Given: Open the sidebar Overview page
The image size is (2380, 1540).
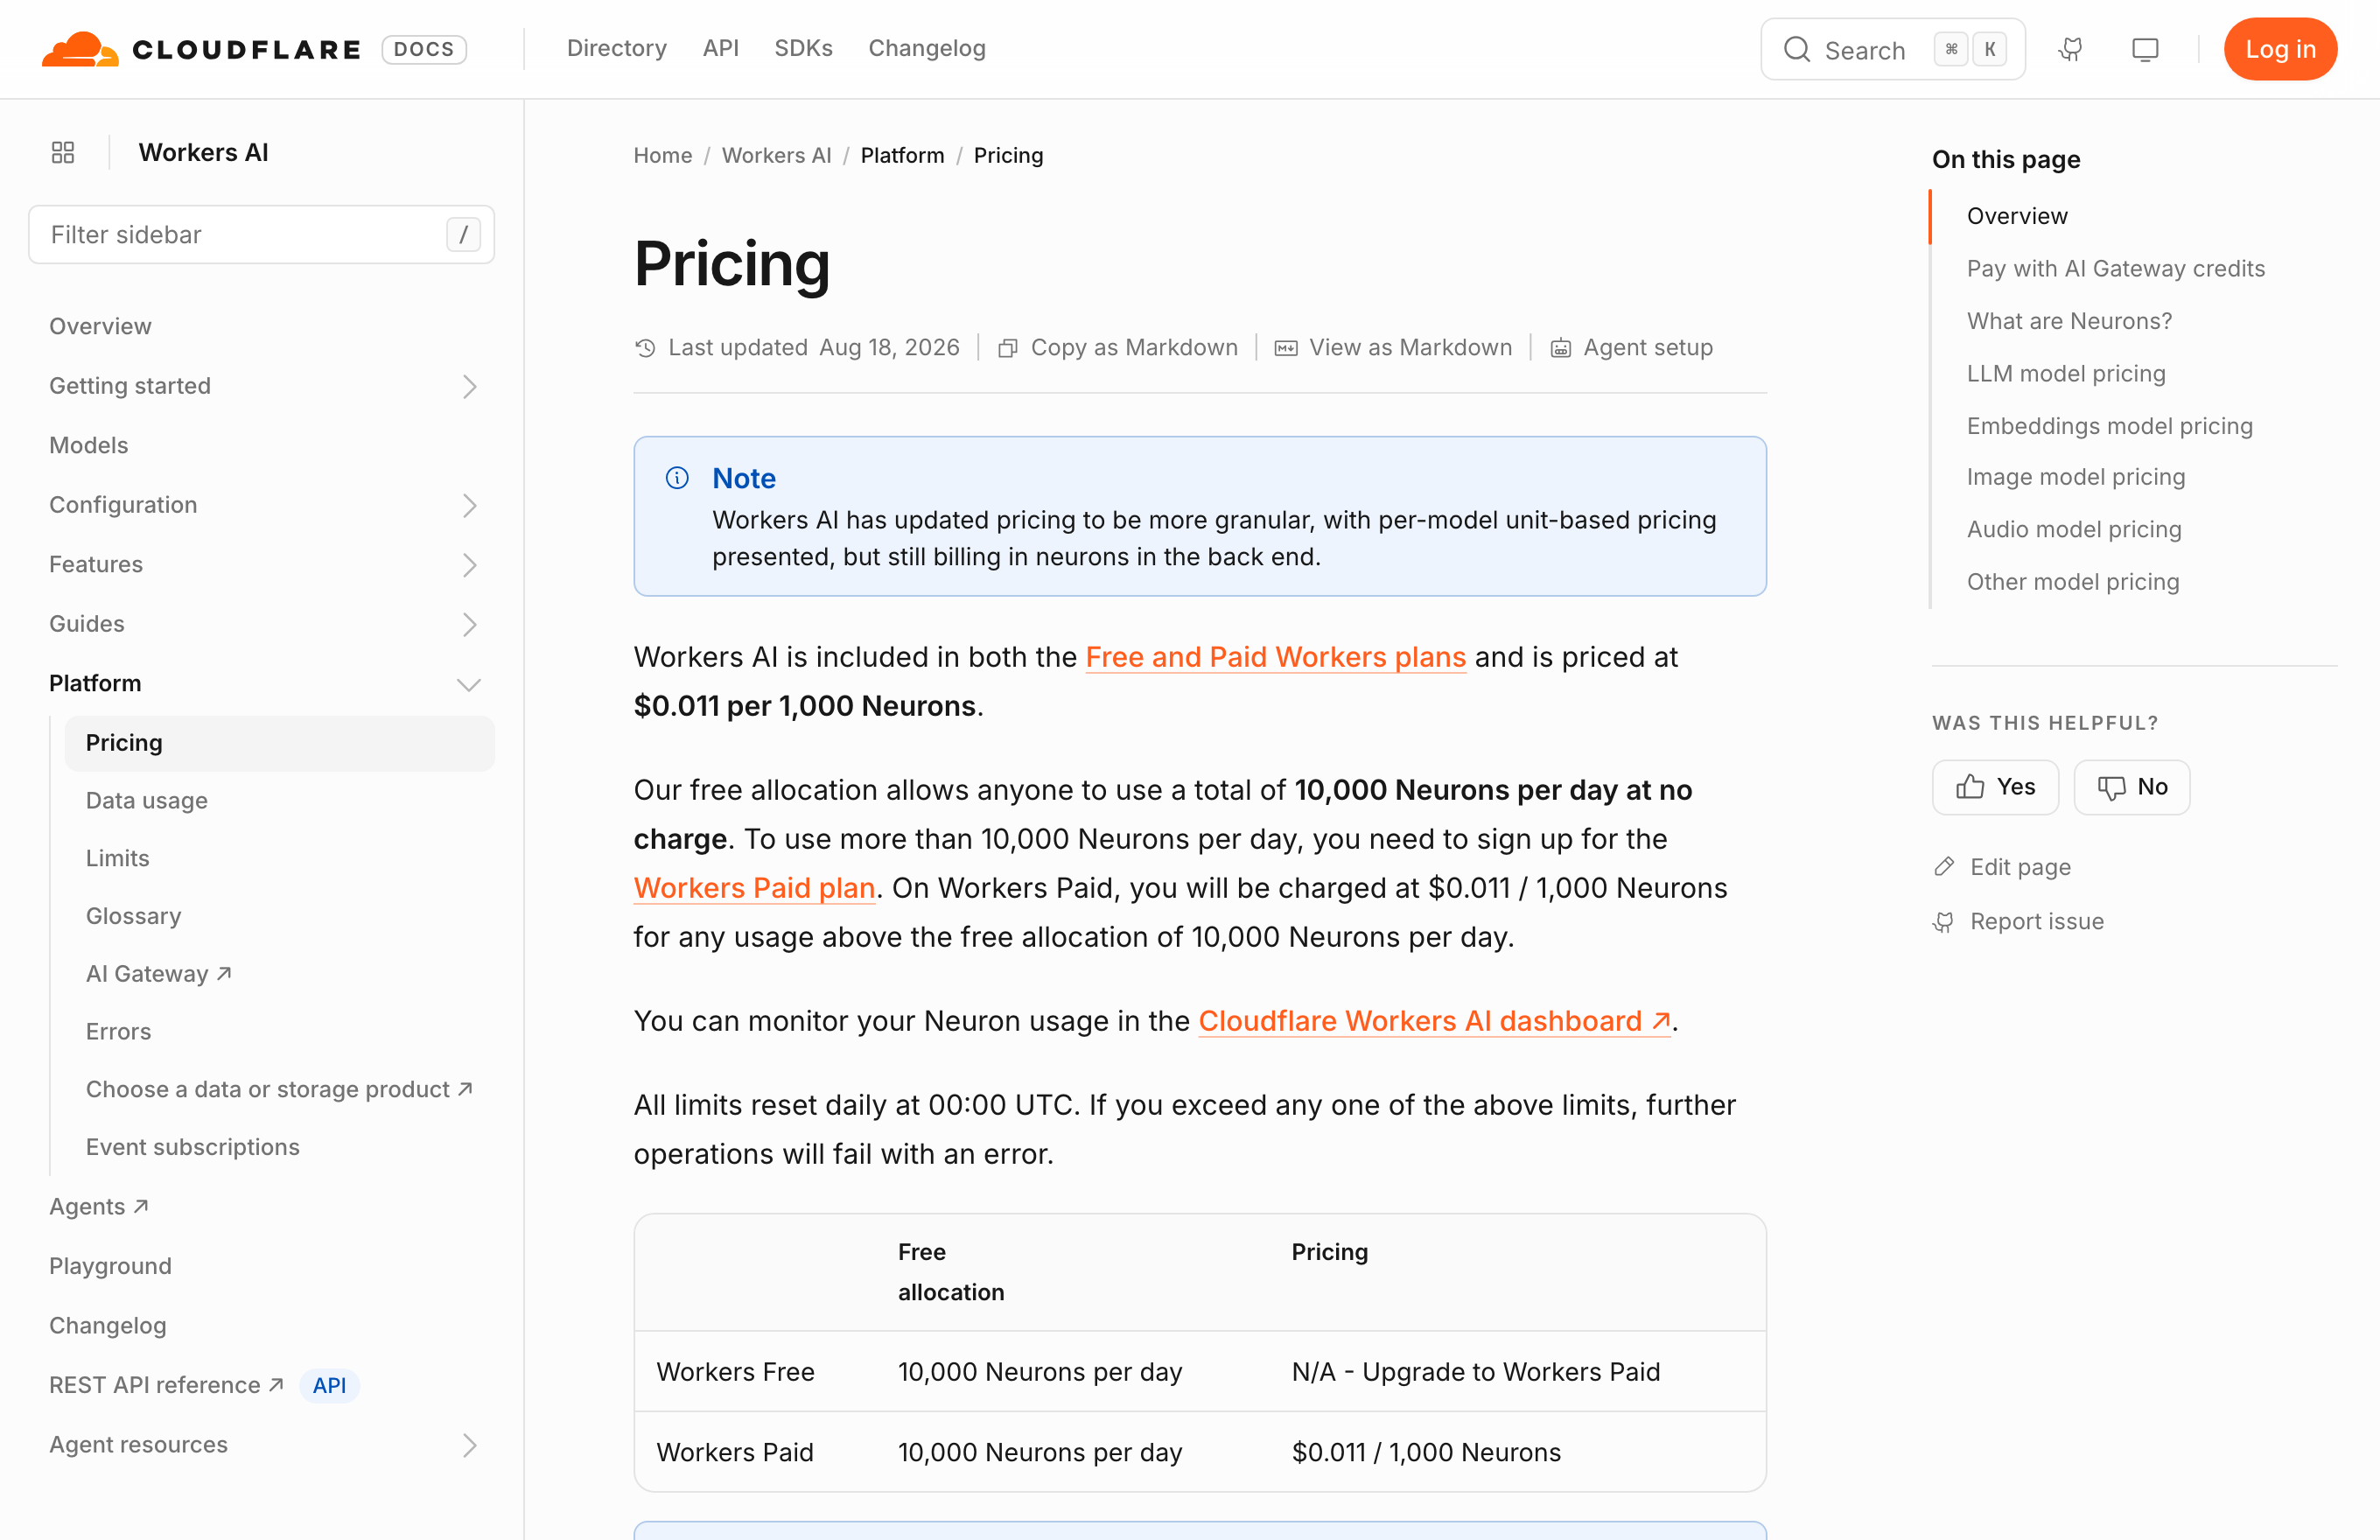Looking at the screenshot, I should (x=100, y=326).
